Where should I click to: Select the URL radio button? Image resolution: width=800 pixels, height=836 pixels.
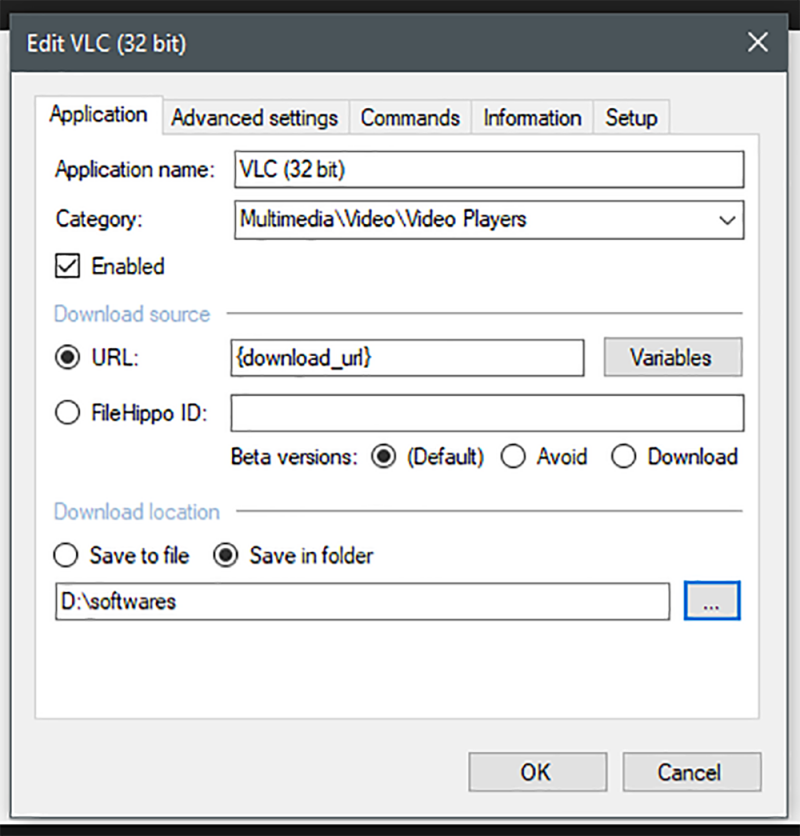[x=67, y=358]
